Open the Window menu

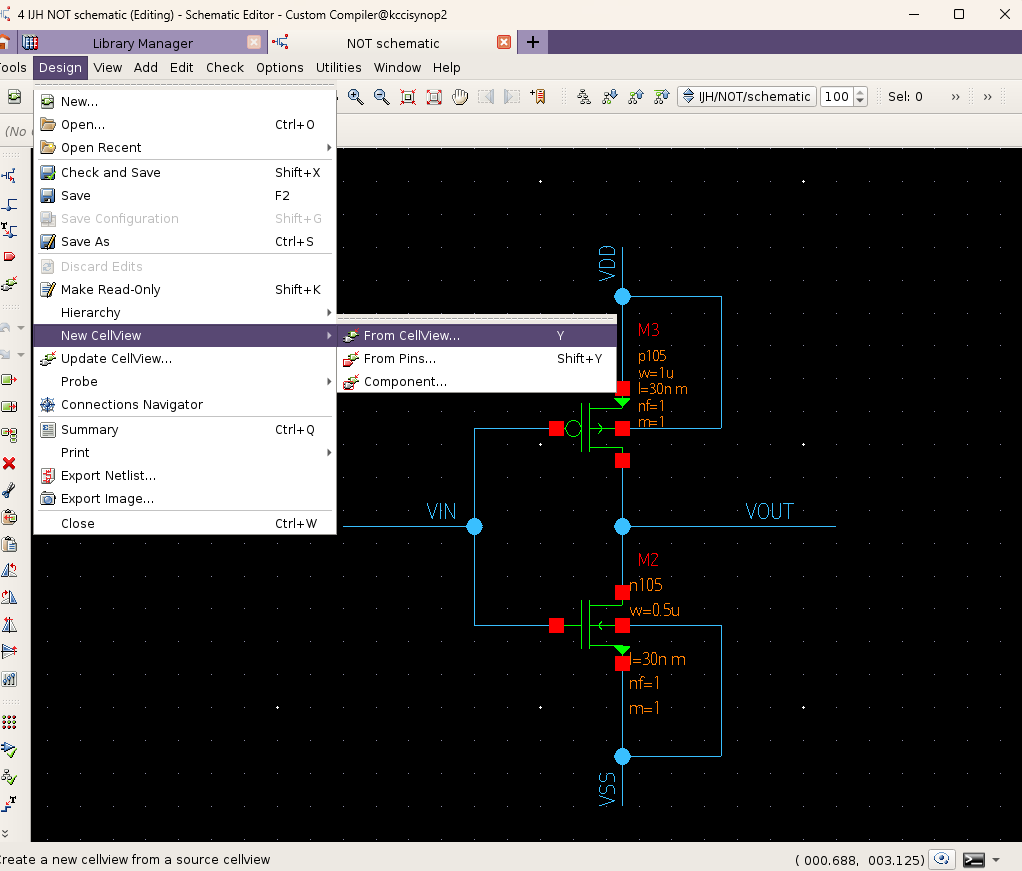[x=397, y=68]
